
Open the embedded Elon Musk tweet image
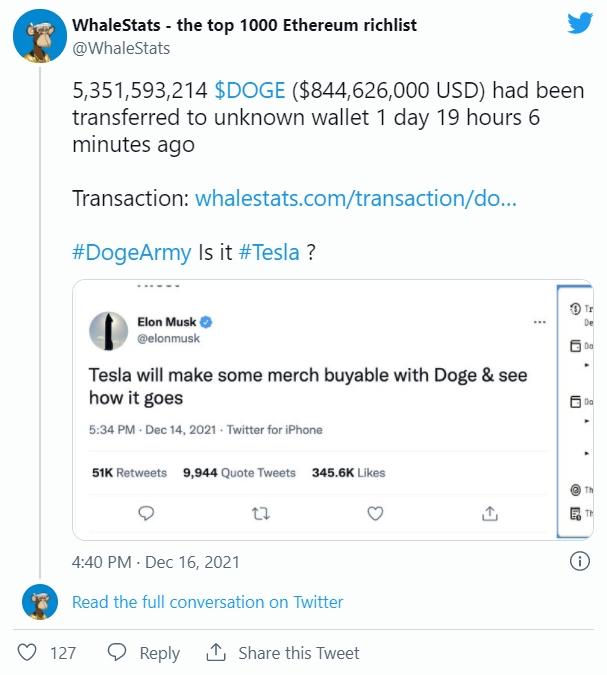point(313,410)
